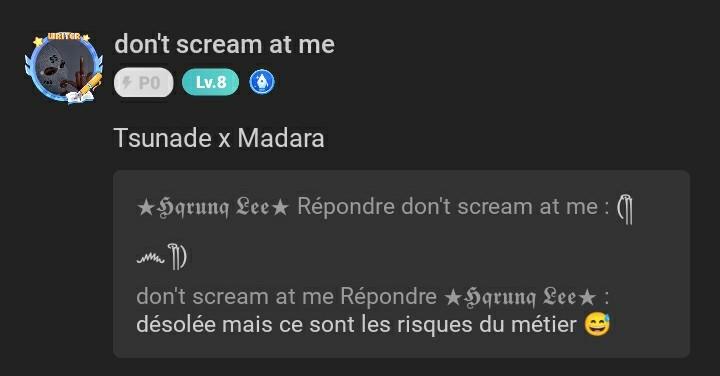
Task: Tap the WRITER banner on avatar frame
Action: 64,36
